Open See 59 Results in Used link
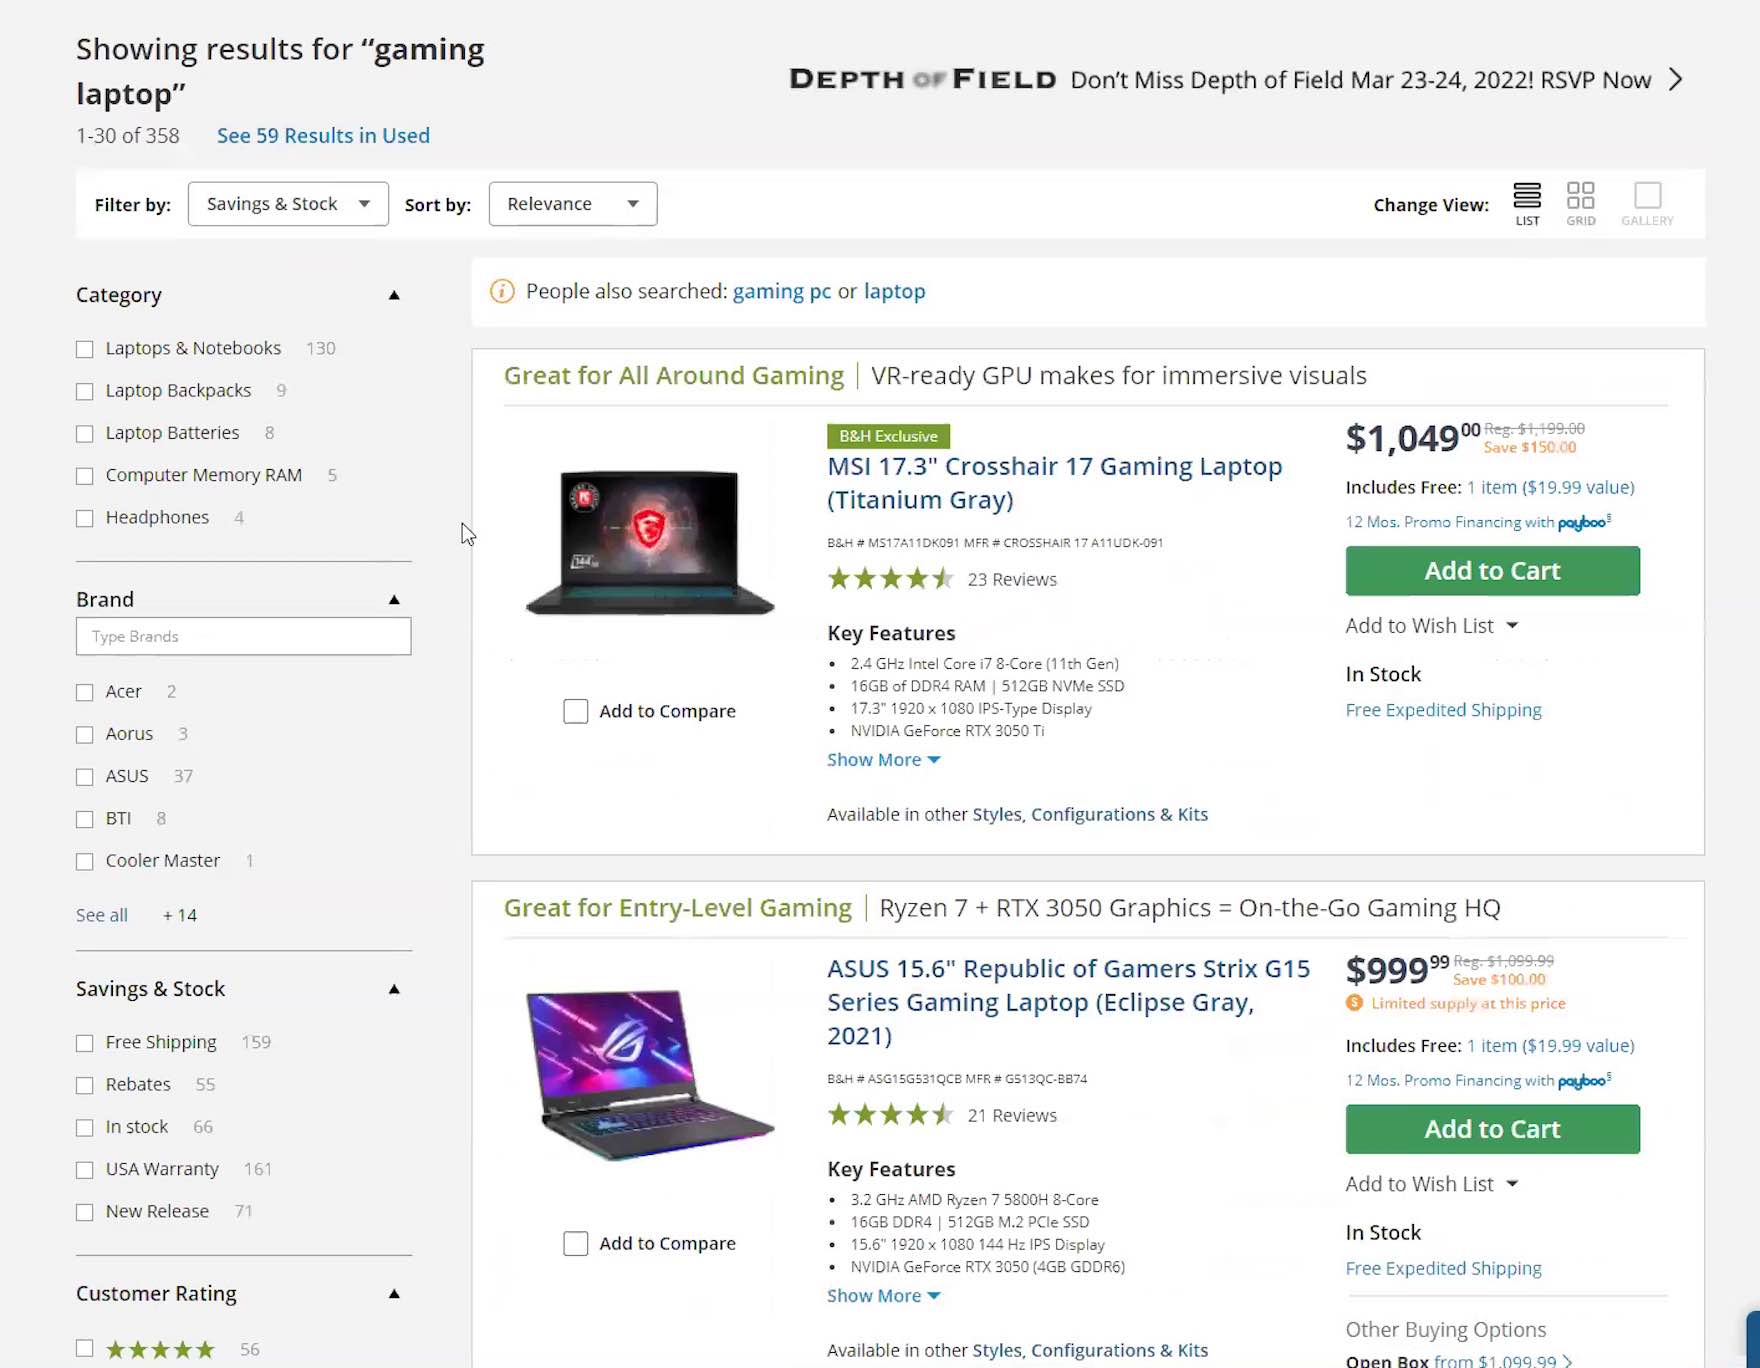Screen dimensions: 1760x1368 [323, 136]
